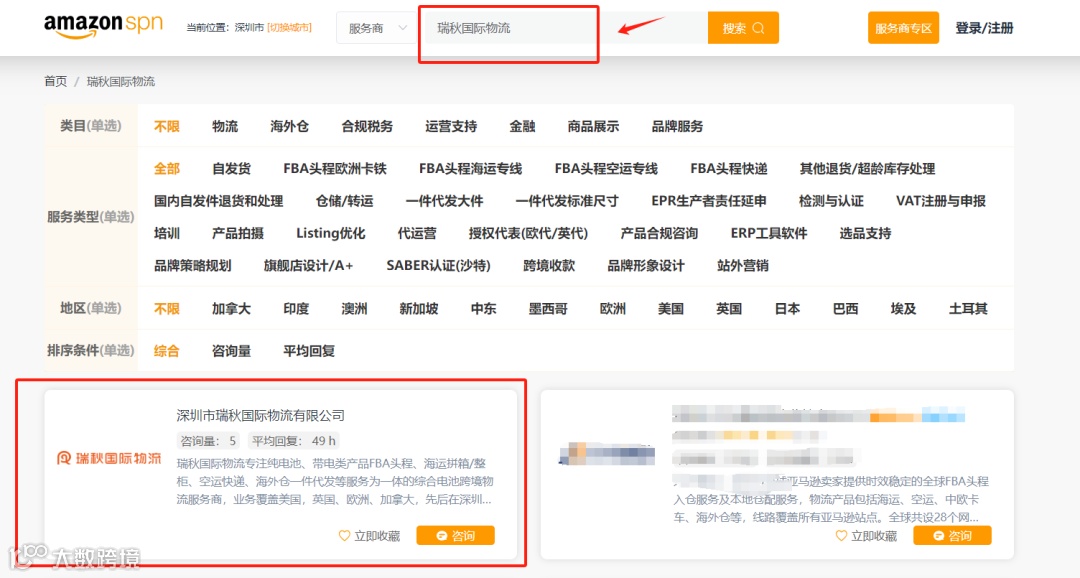Pick 国内自发件退货和处理 service type
This screenshot has width=1080, height=578.
click(x=218, y=200)
